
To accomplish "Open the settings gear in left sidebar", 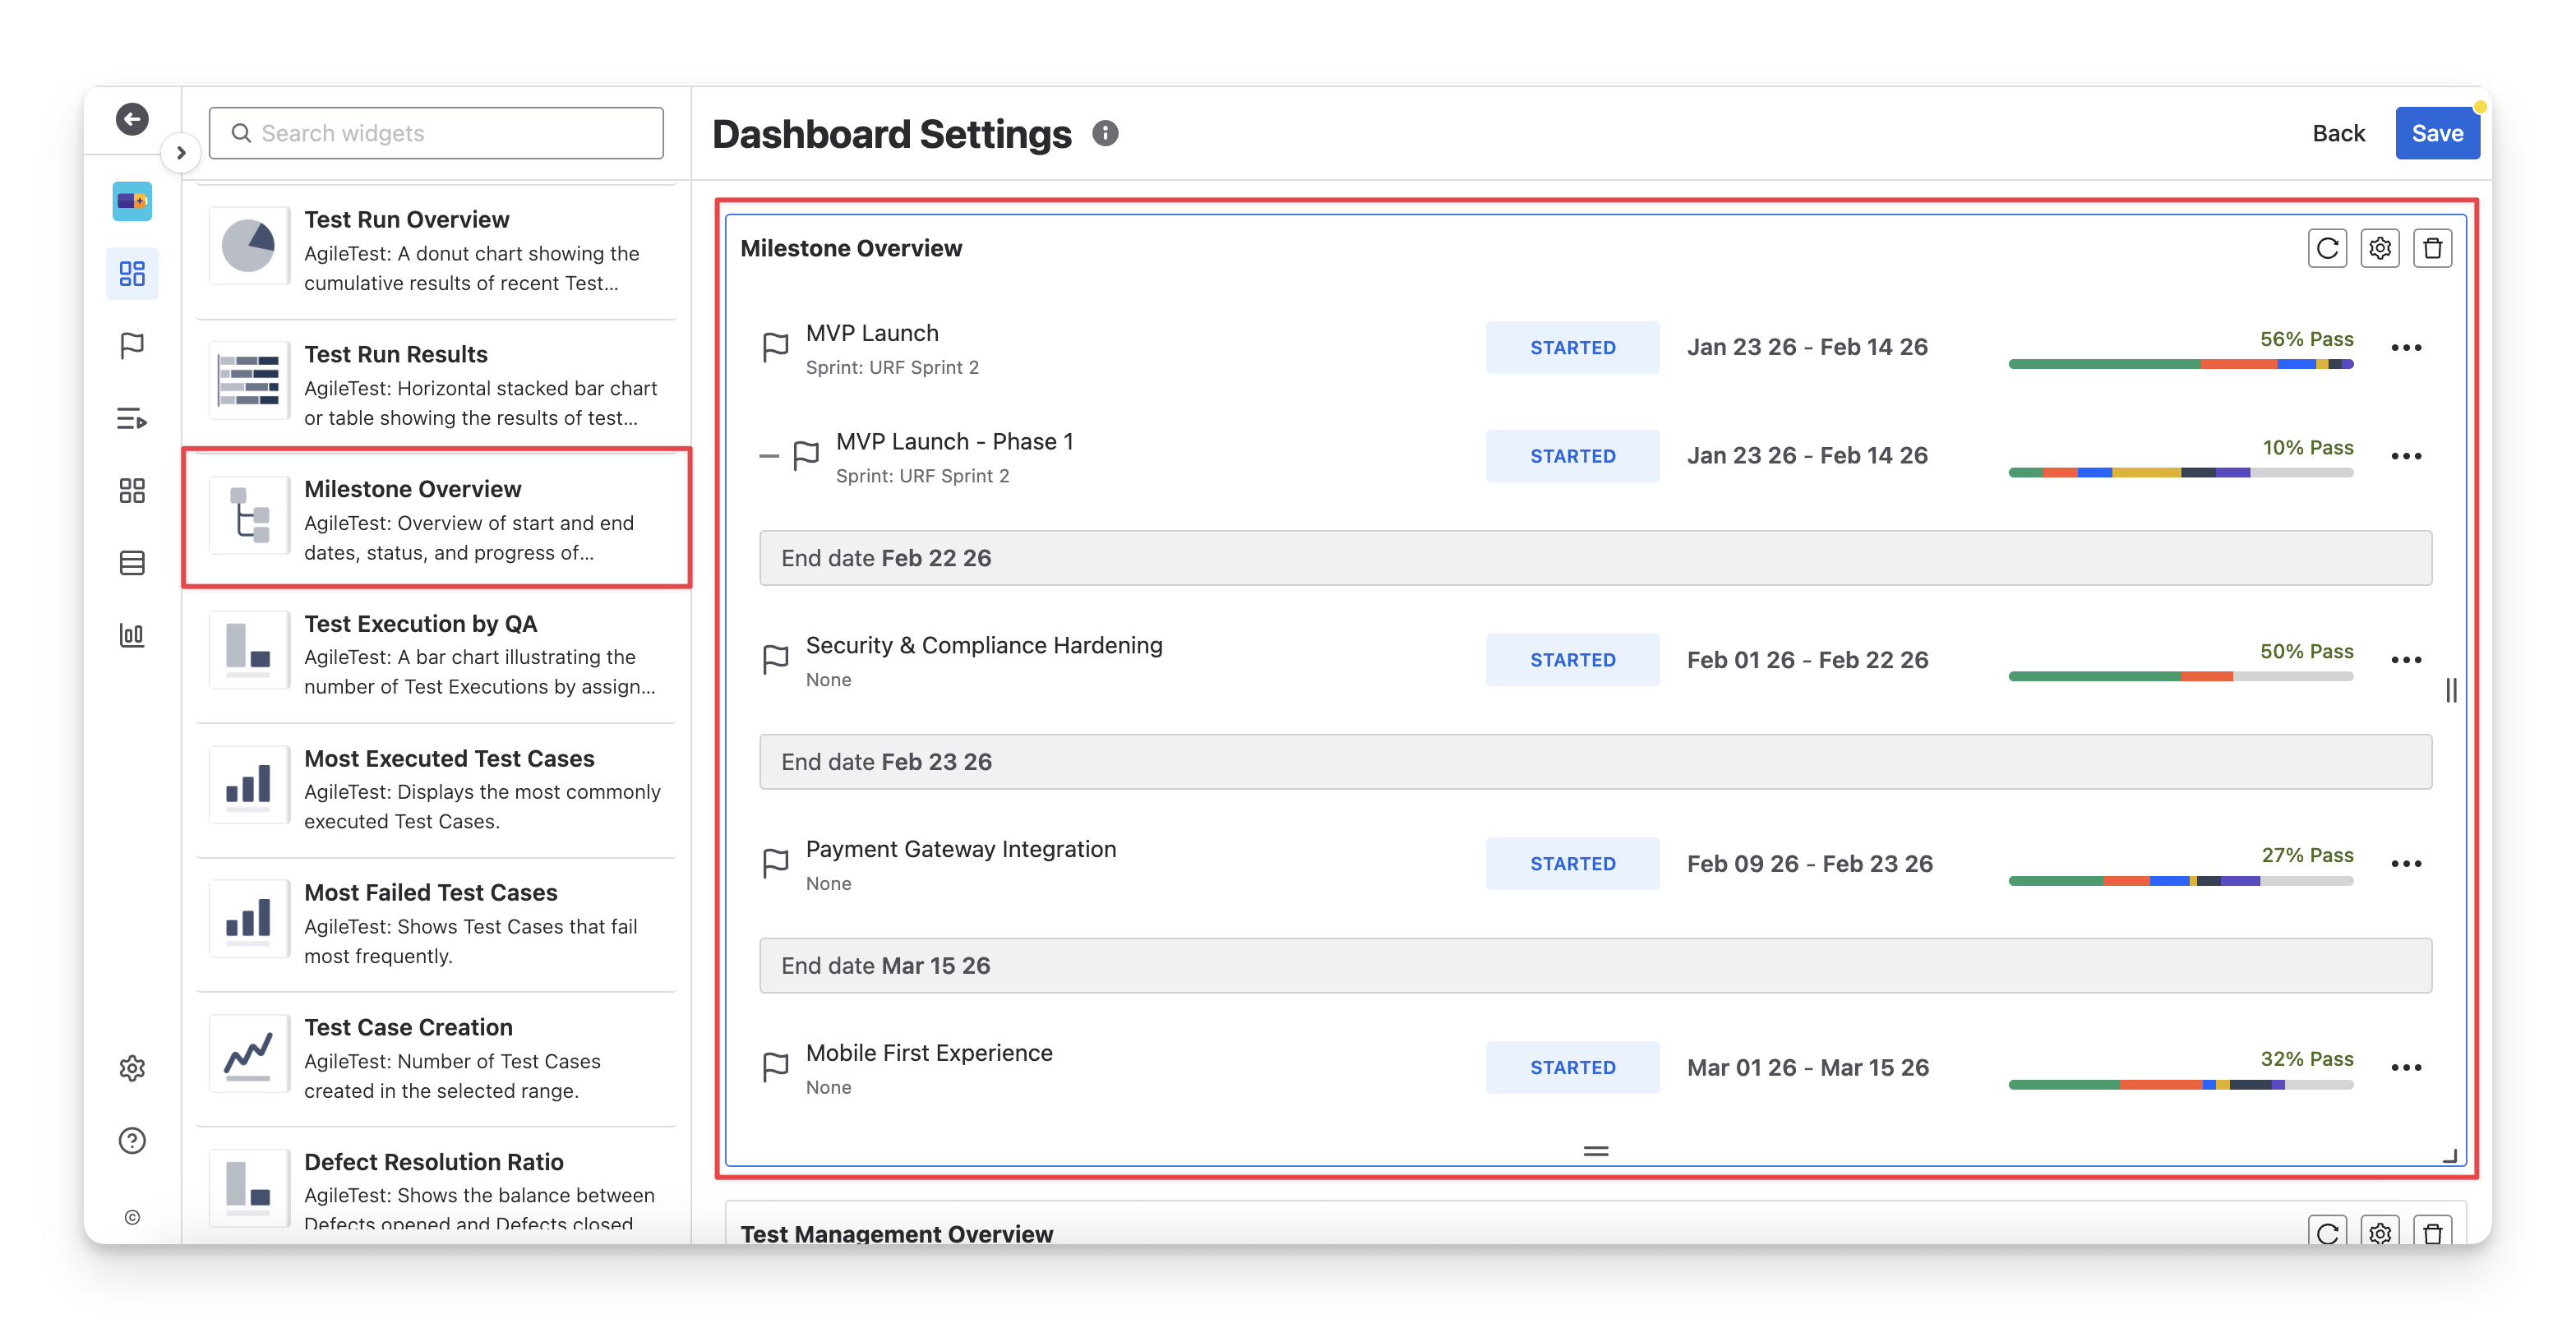I will (132, 1068).
